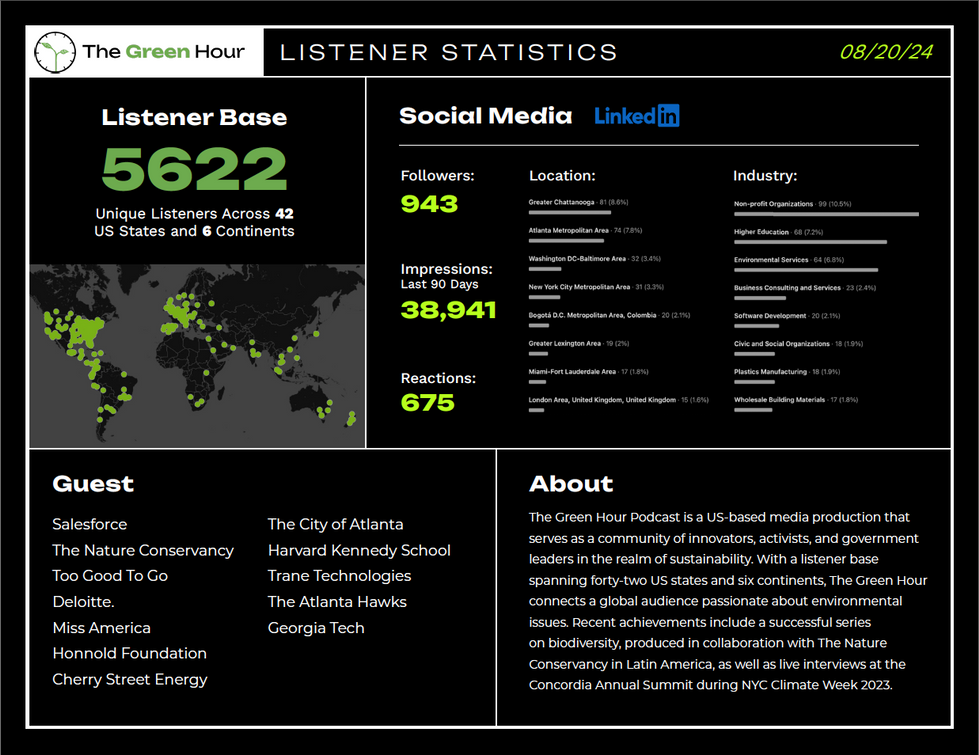
Task: Click the Trane Technologies guest entry
Action: point(340,576)
